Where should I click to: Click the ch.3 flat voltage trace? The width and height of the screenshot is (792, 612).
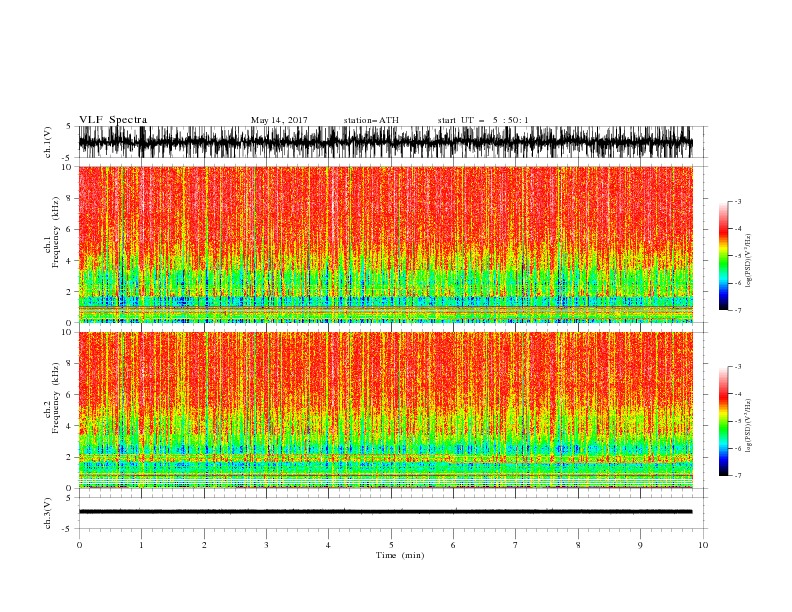coord(385,512)
